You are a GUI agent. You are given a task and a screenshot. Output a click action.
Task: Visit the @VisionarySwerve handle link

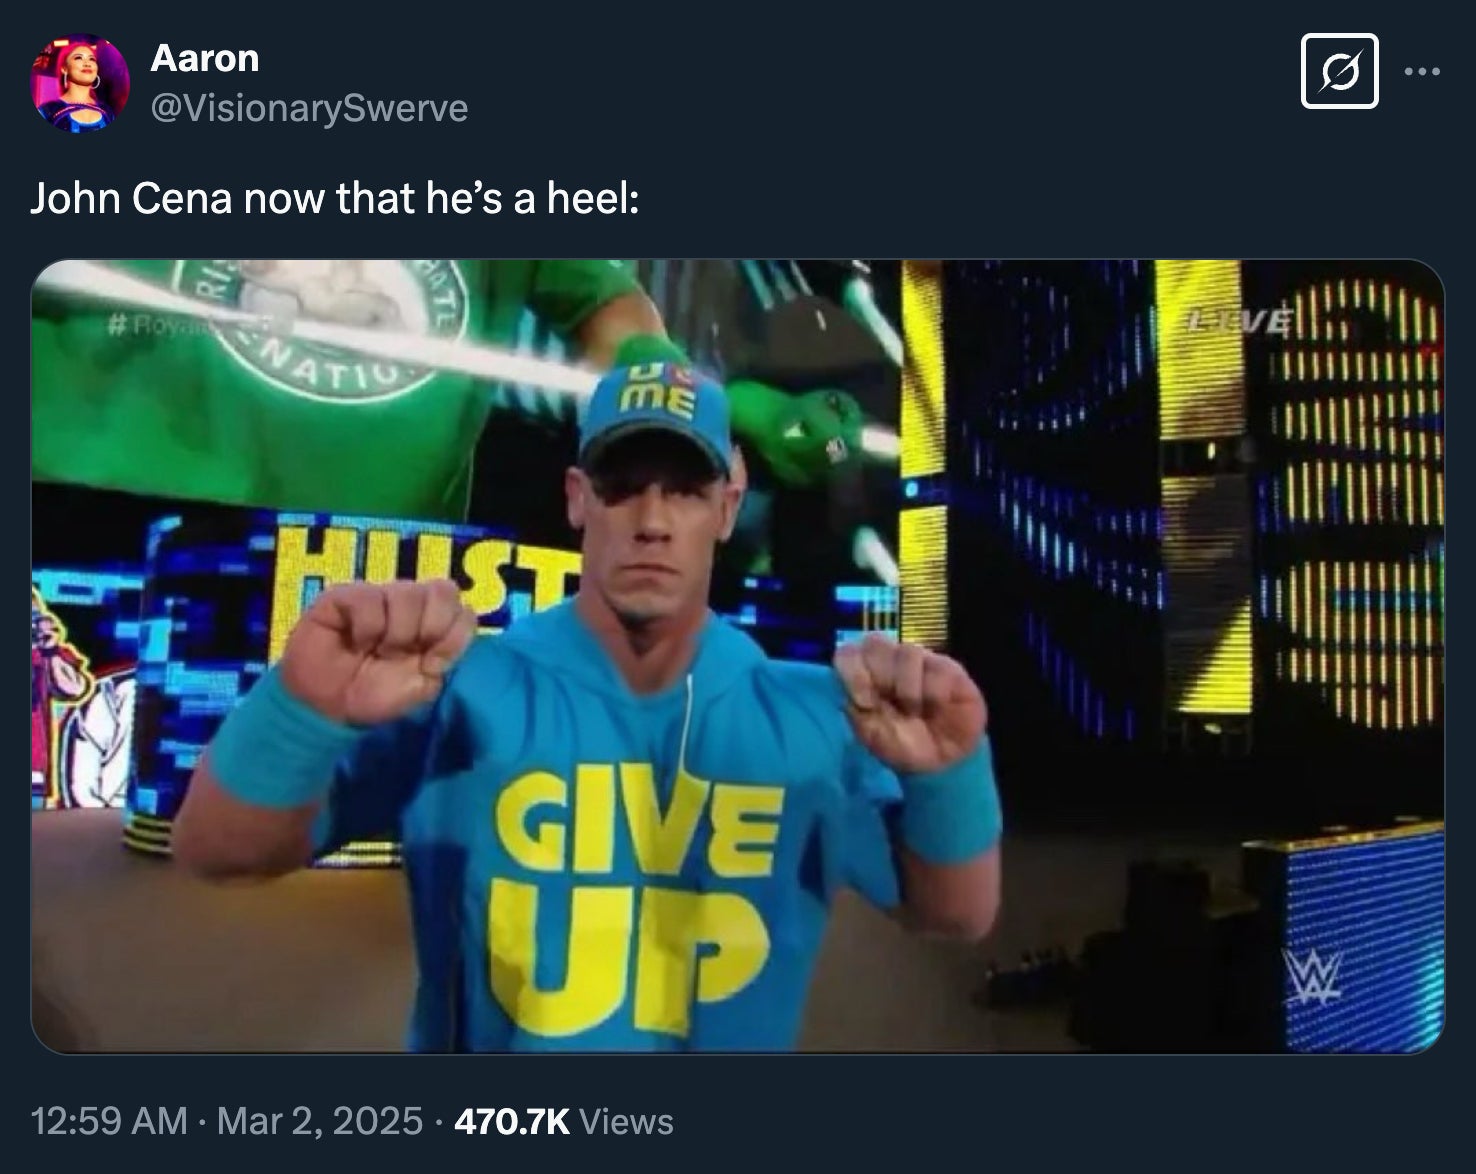pos(308,107)
